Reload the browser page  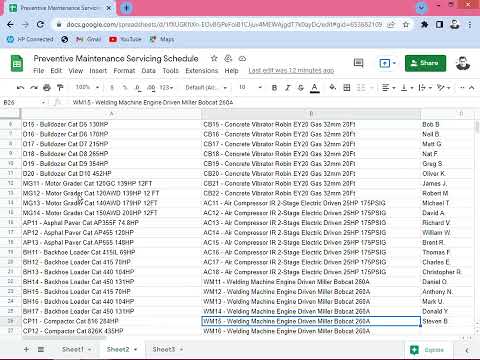click(40, 24)
